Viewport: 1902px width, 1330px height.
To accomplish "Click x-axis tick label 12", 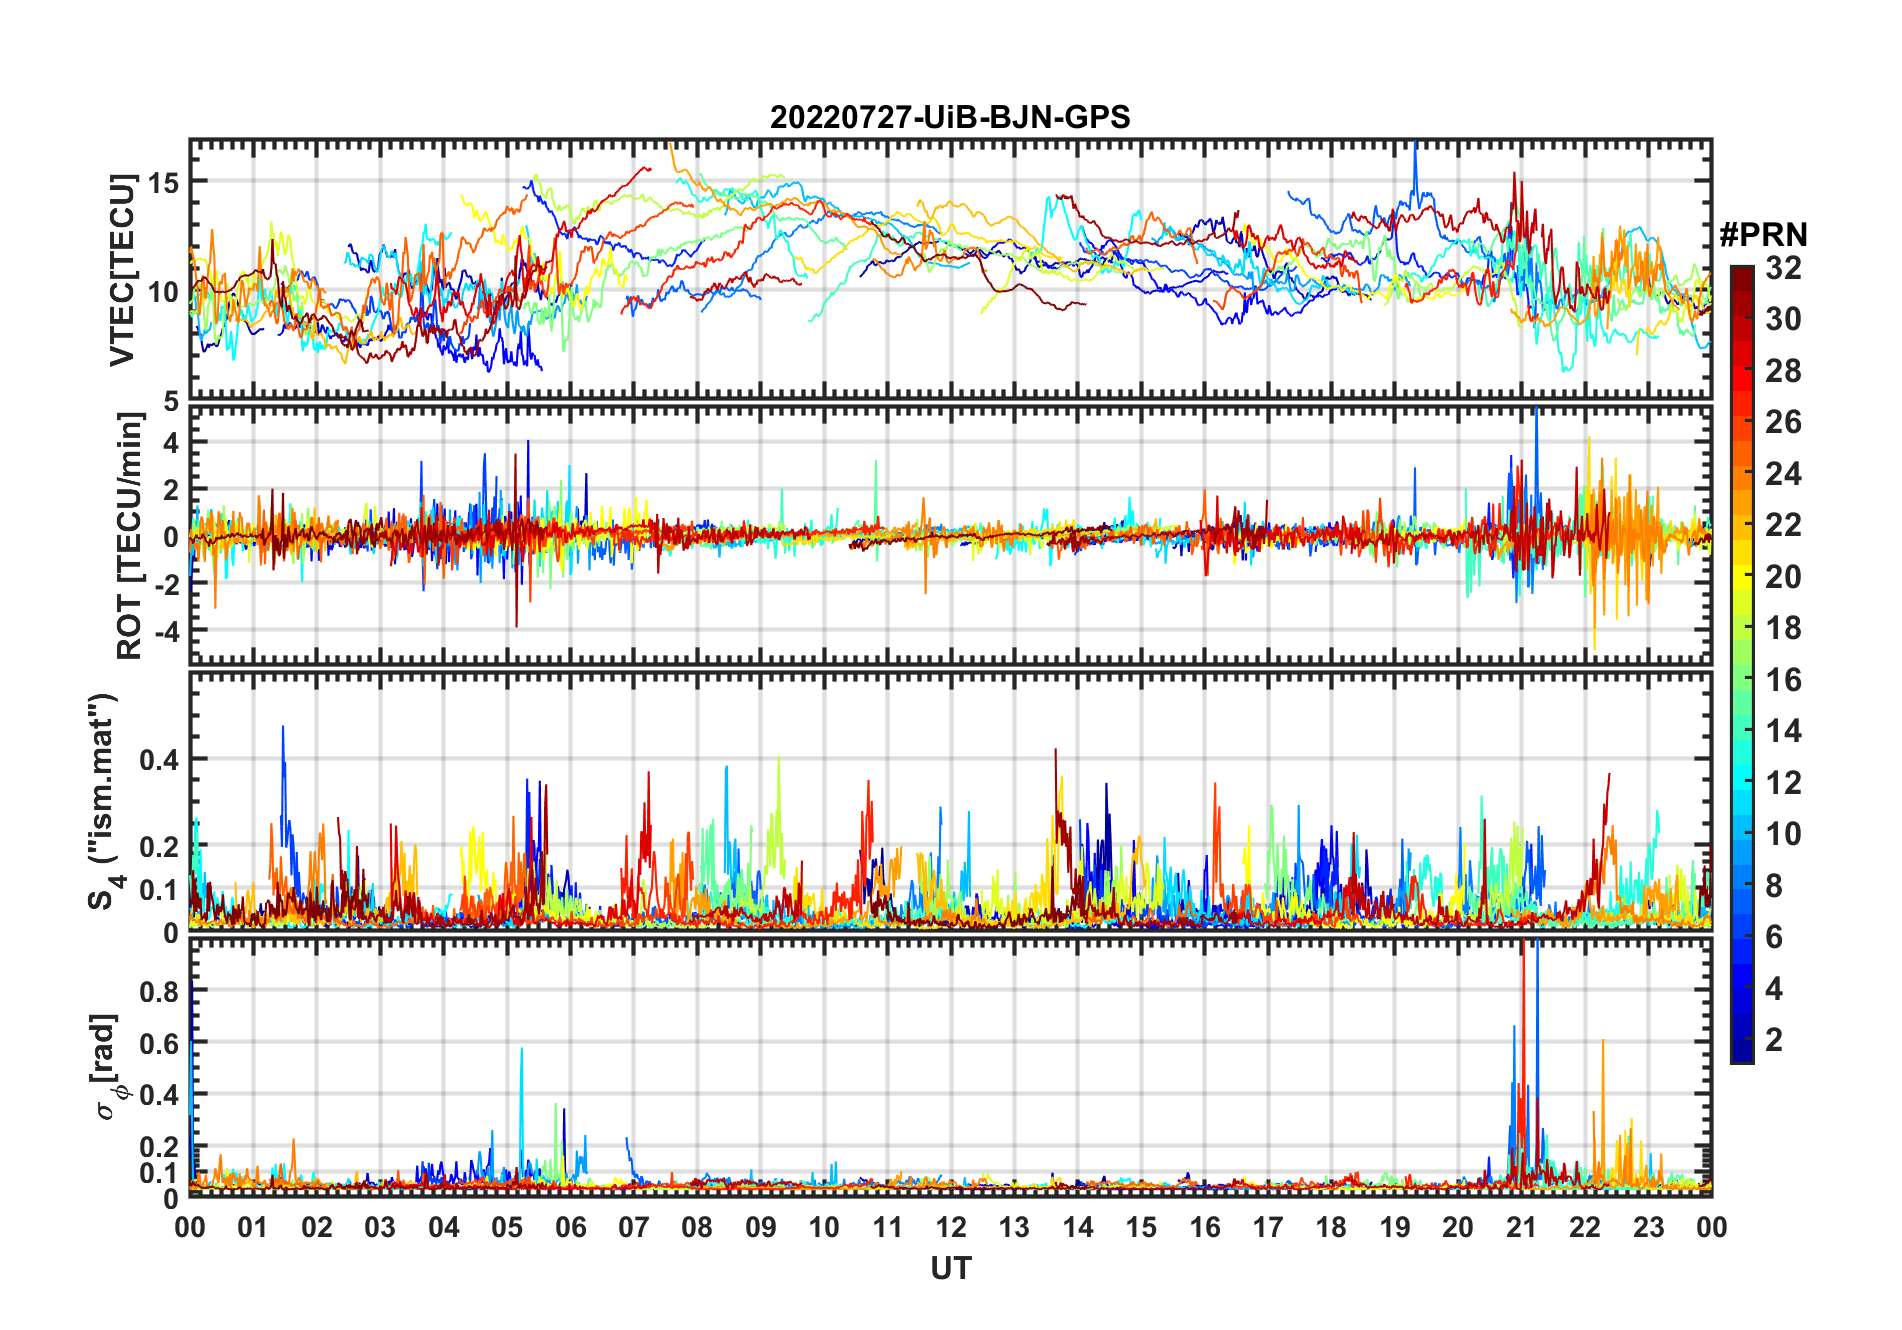I will click(x=950, y=1227).
